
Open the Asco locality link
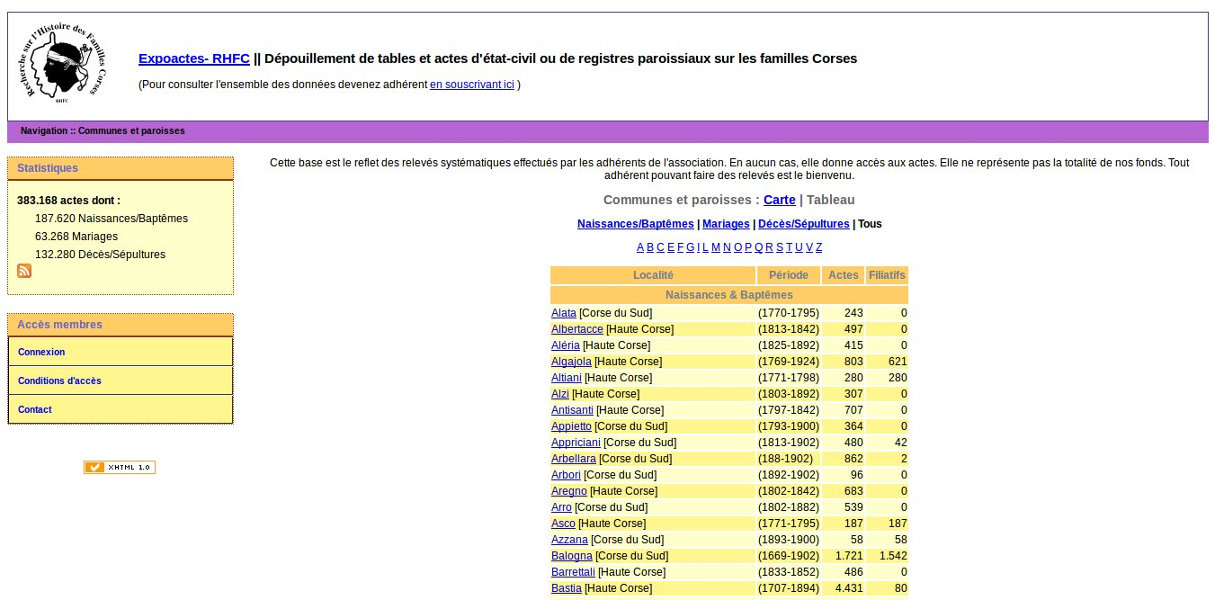pos(563,523)
